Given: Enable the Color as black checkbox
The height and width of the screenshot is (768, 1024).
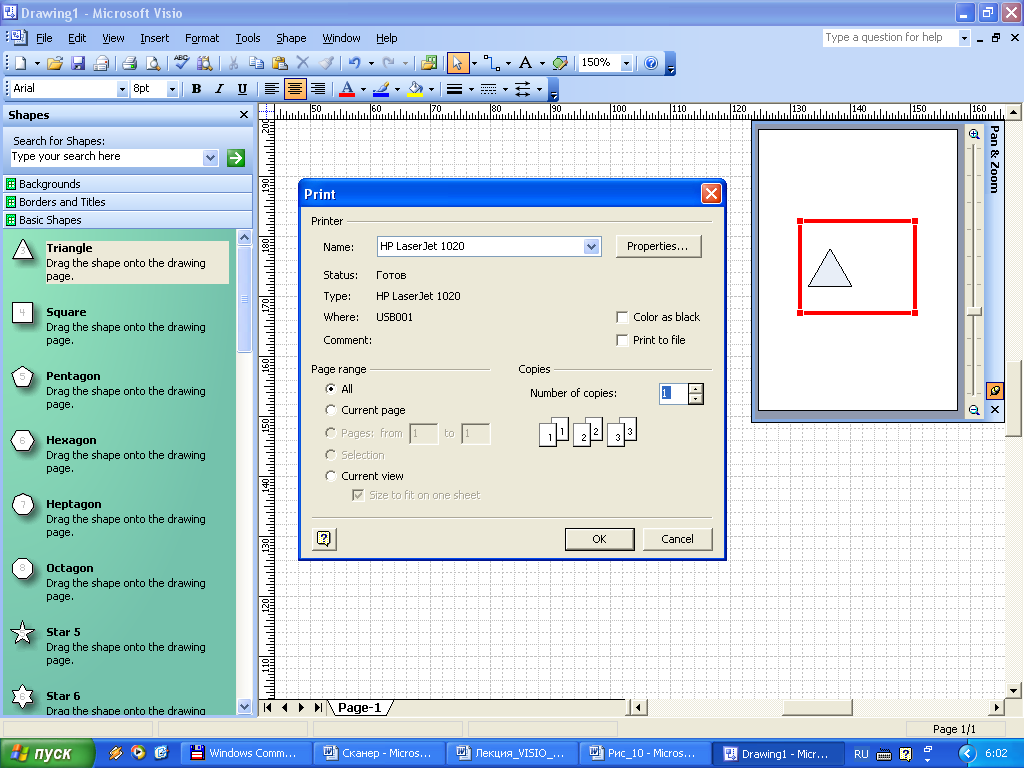Looking at the screenshot, I should (623, 317).
